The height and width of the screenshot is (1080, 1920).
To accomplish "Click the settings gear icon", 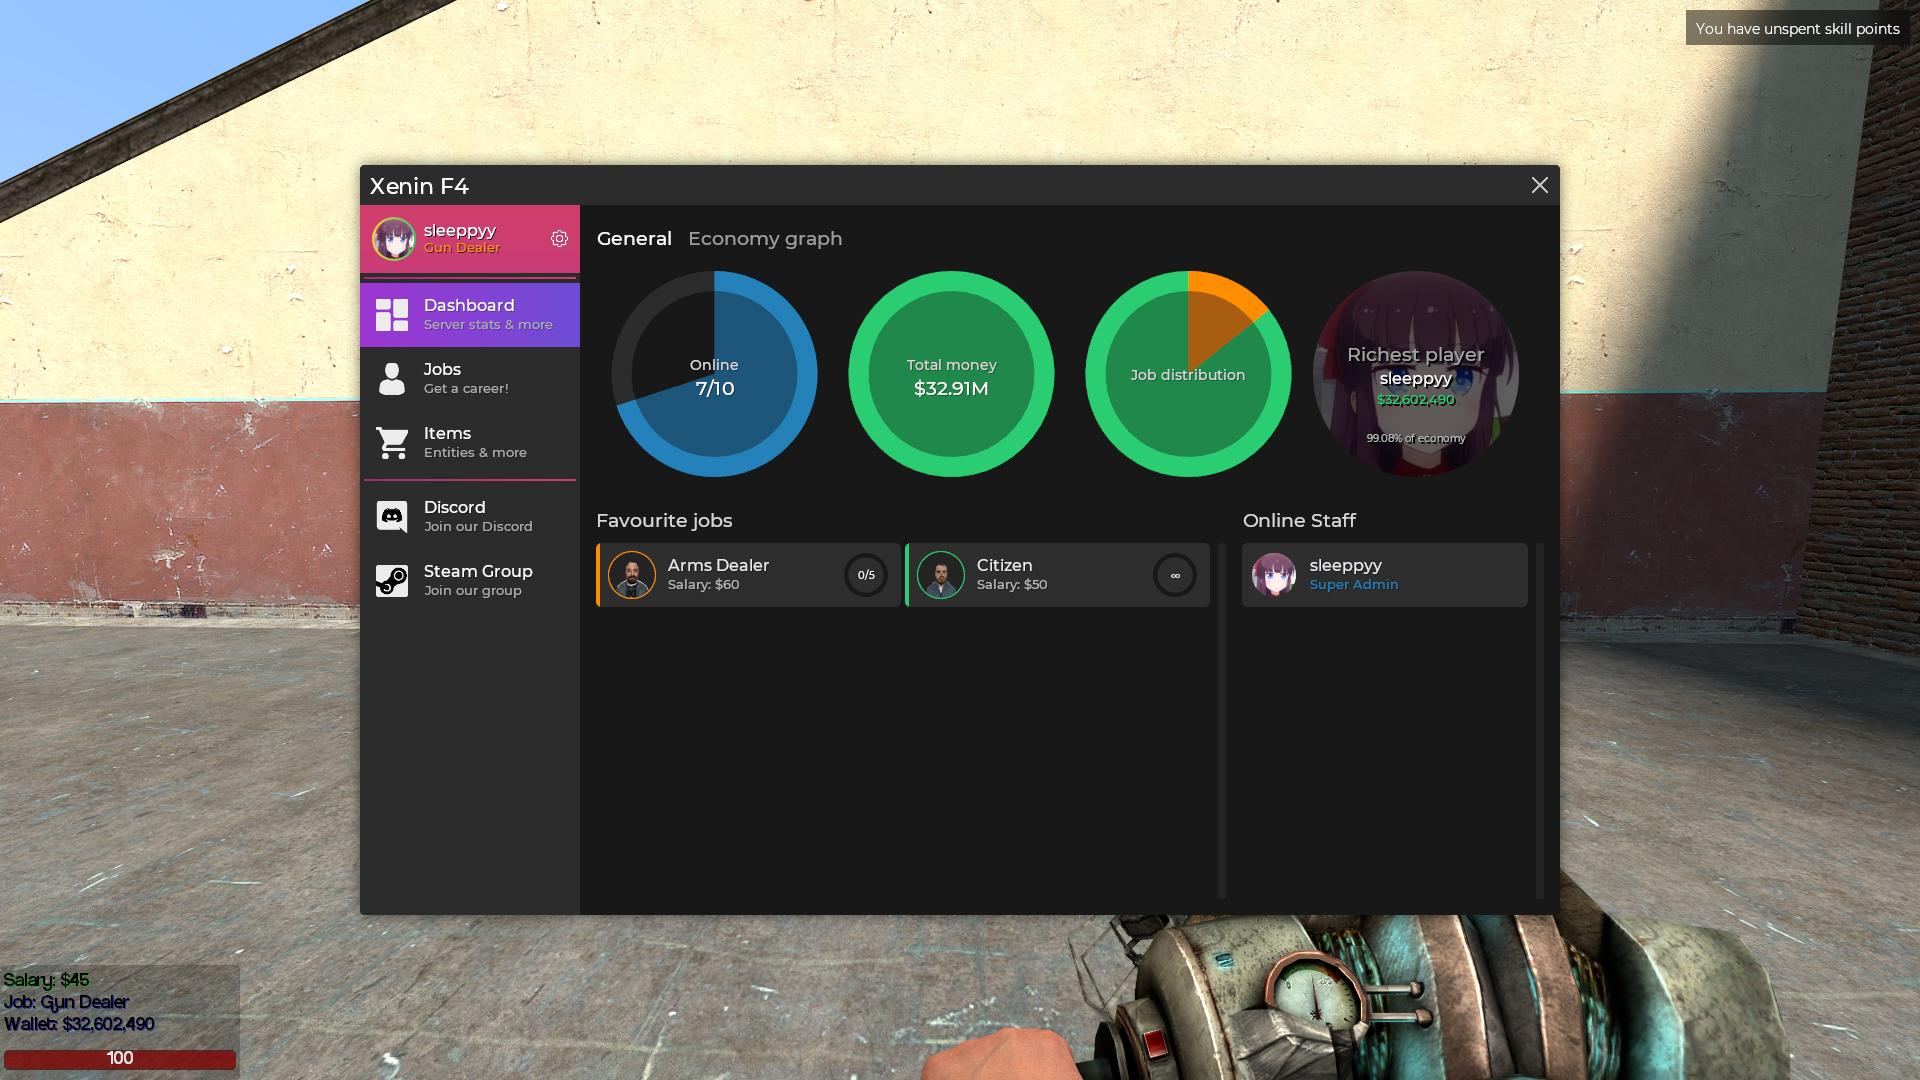I will tap(560, 237).
